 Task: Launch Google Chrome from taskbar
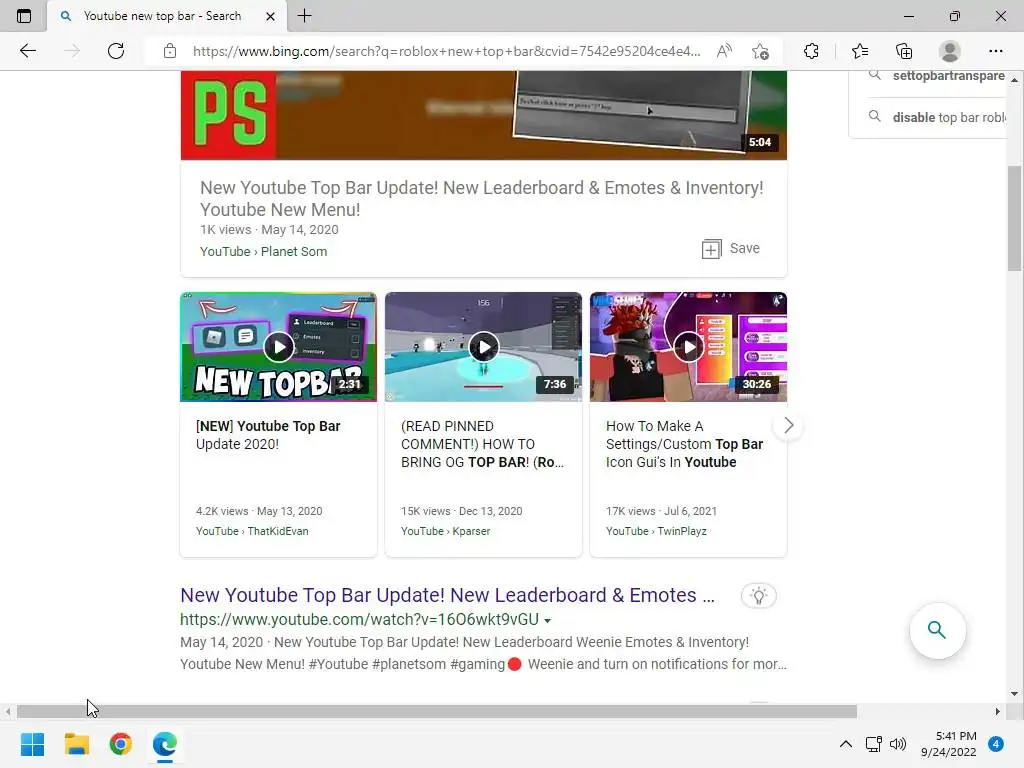click(121, 744)
